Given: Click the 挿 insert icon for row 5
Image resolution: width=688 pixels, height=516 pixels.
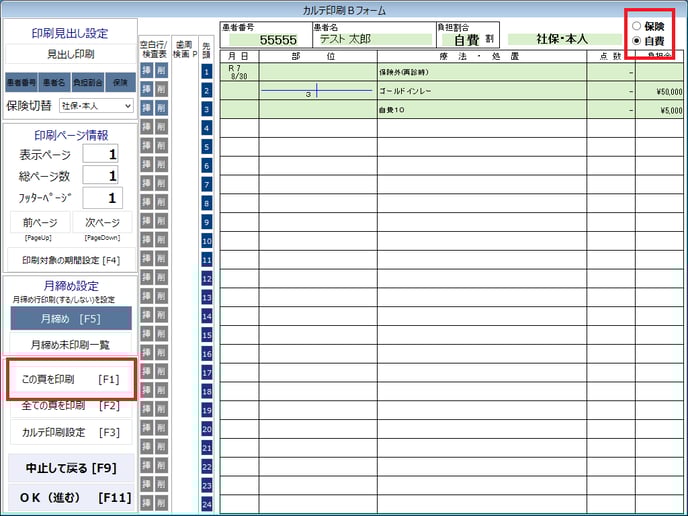Looking at the screenshot, I should (145, 147).
